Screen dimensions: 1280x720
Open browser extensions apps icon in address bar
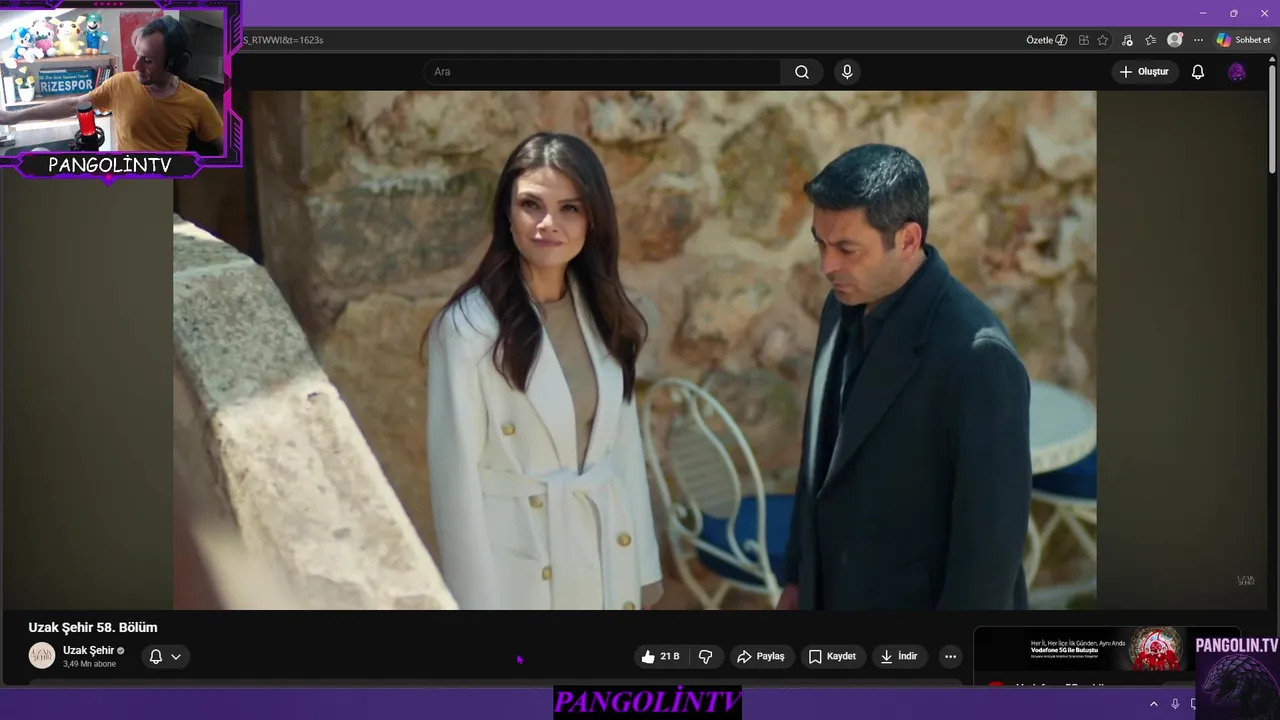click(x=1084, y=40)
